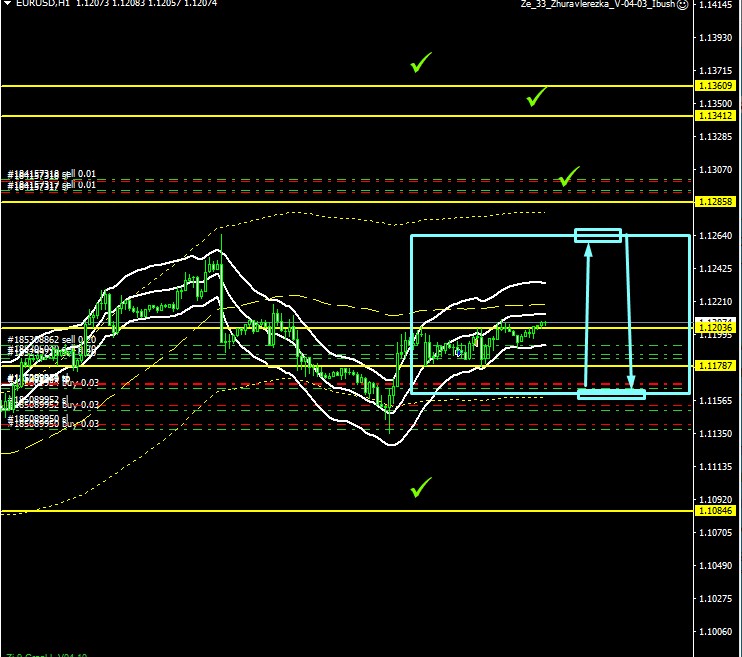This screenshot has height=657, width=742.
Task: Click the 1.13930 price scale value
Action: (x=716, y=37)
